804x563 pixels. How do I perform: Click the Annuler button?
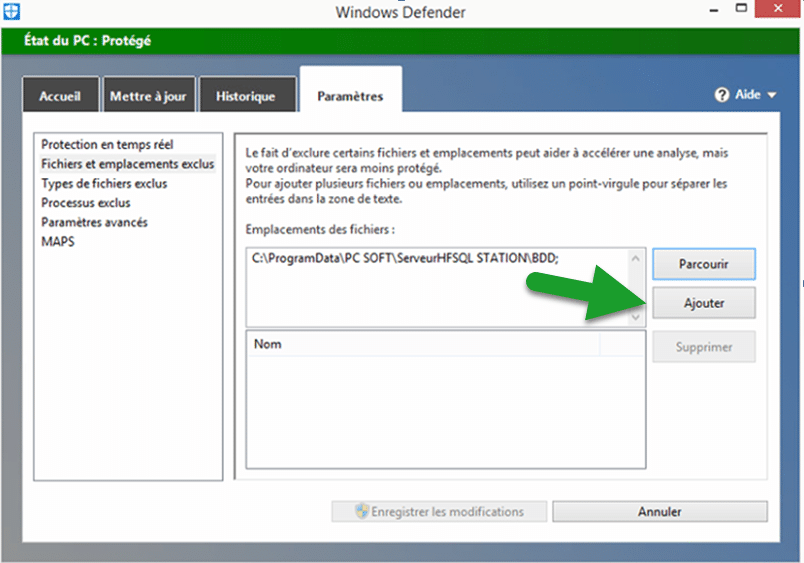659,511
